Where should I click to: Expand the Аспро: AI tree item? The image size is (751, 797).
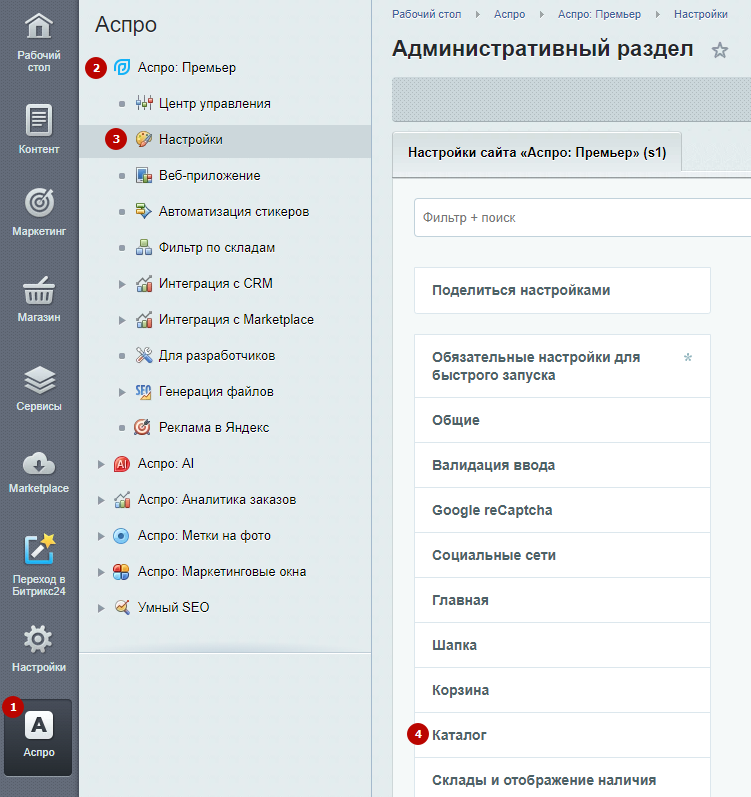pos(101,464)
